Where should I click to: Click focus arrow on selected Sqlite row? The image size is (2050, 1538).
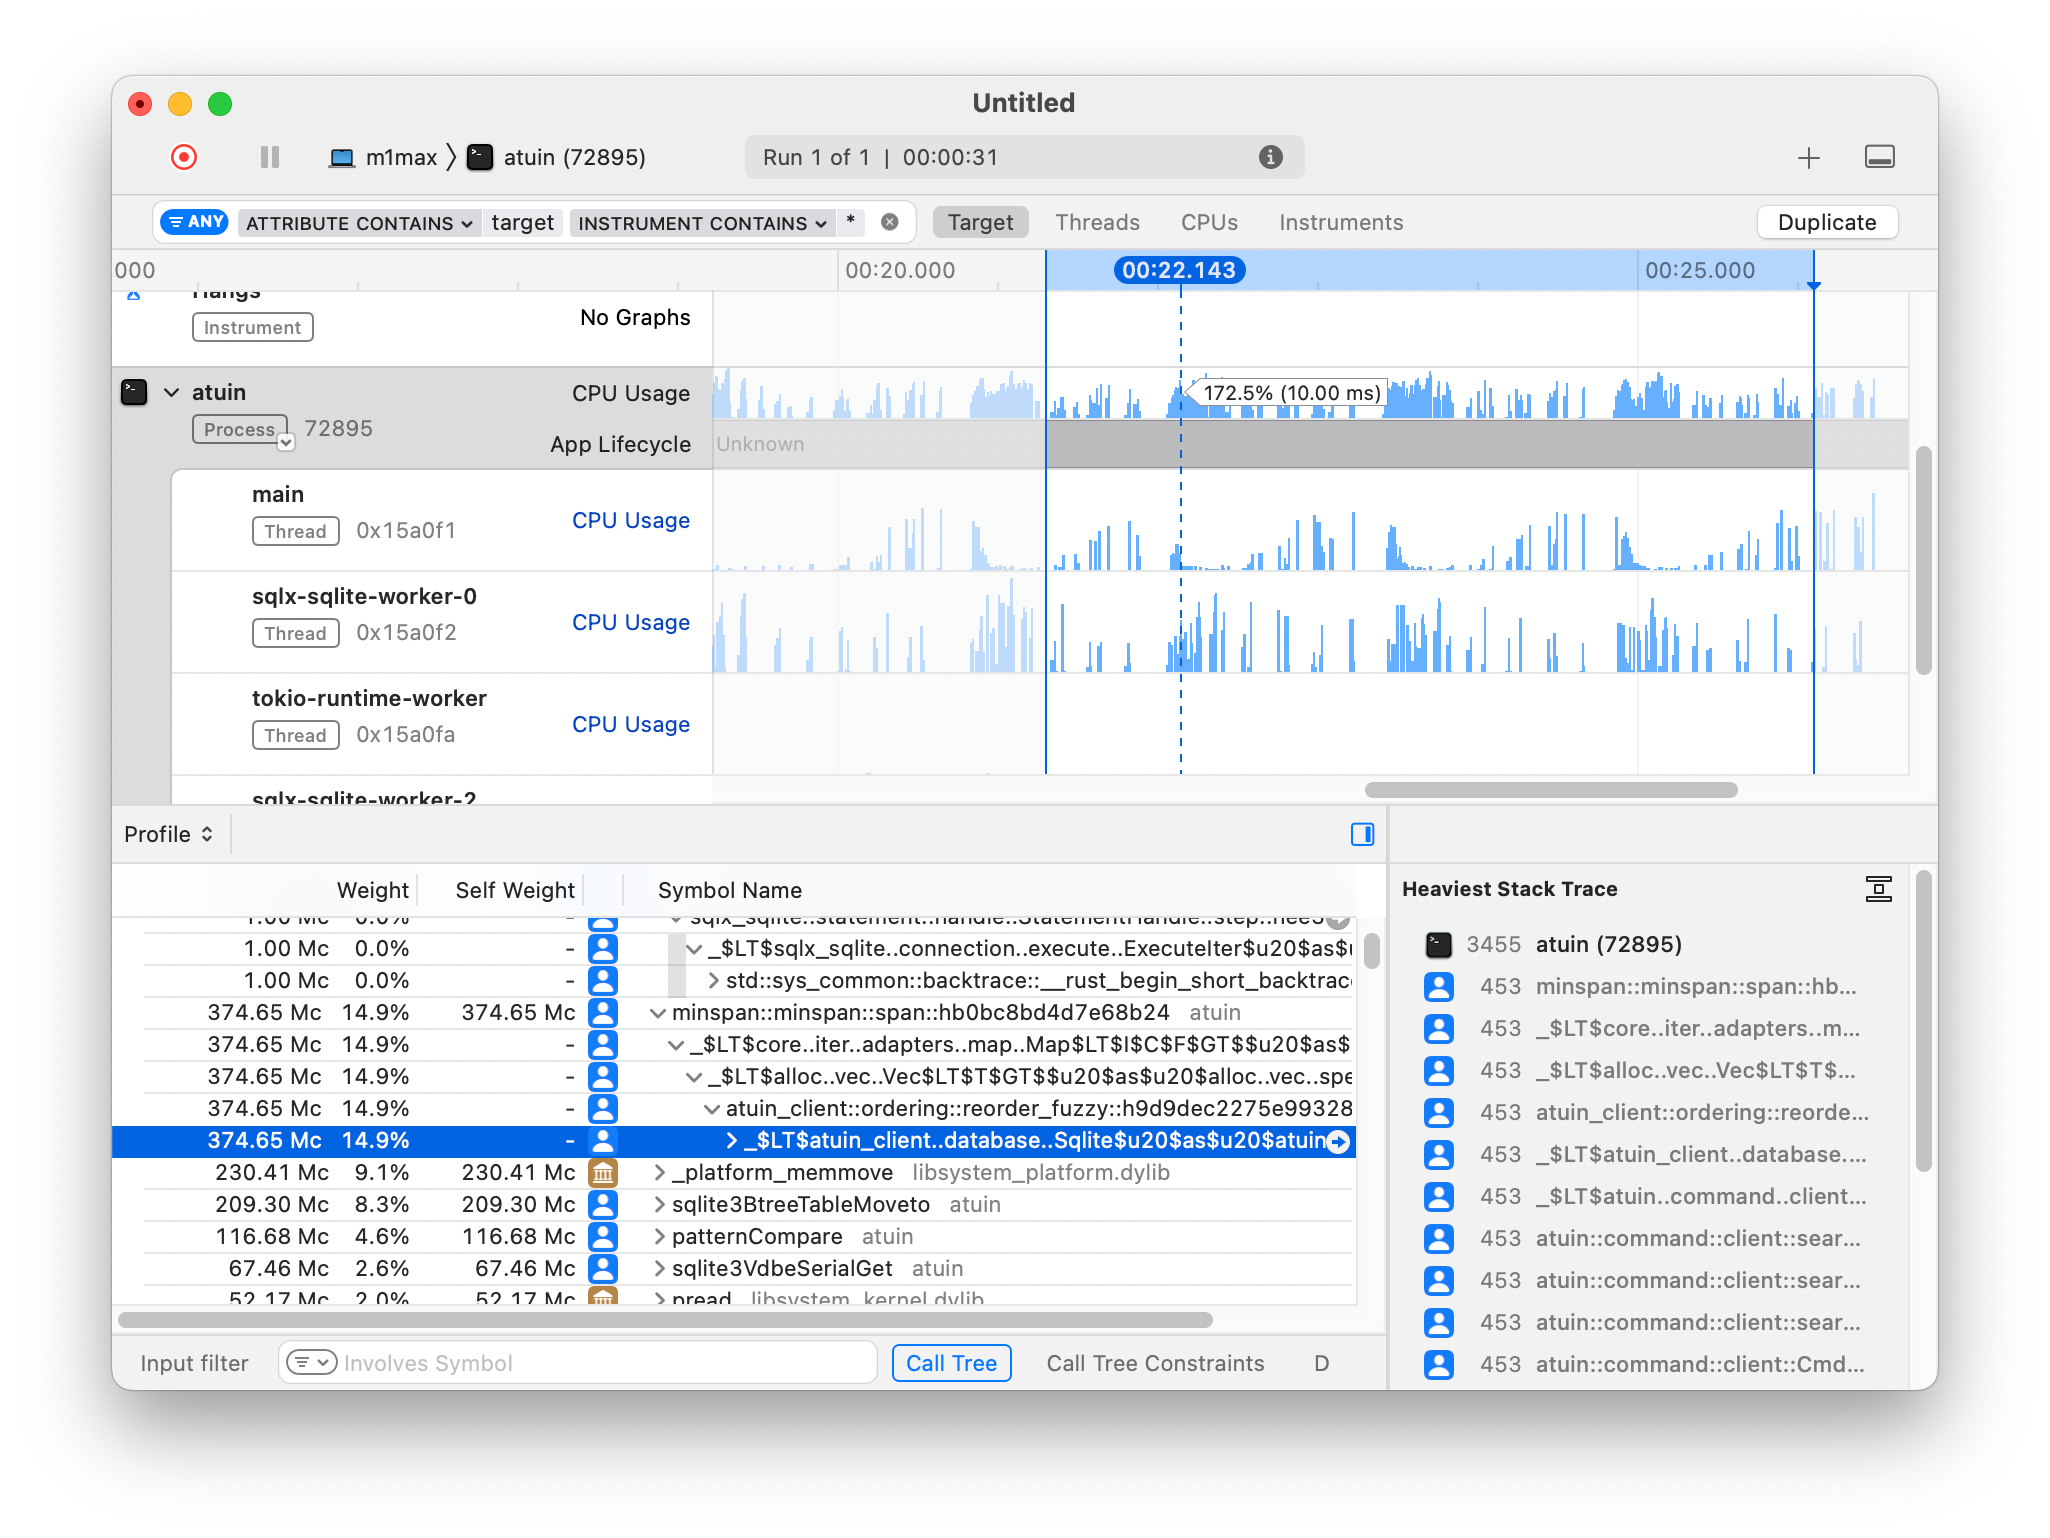coord(1338,1141)
